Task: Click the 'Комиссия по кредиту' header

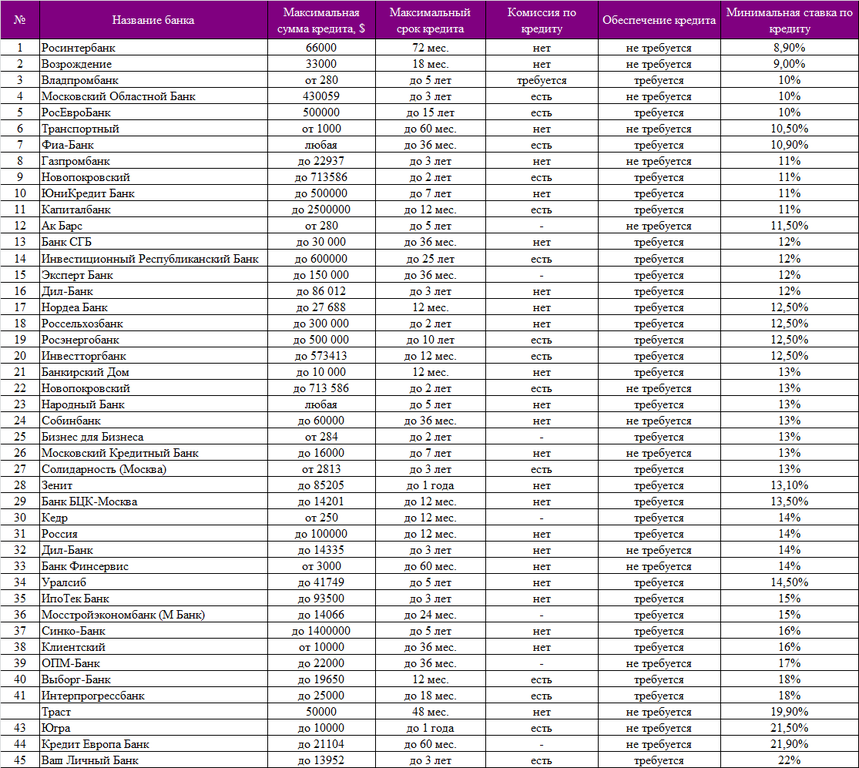Action: [x=541, y=20]
